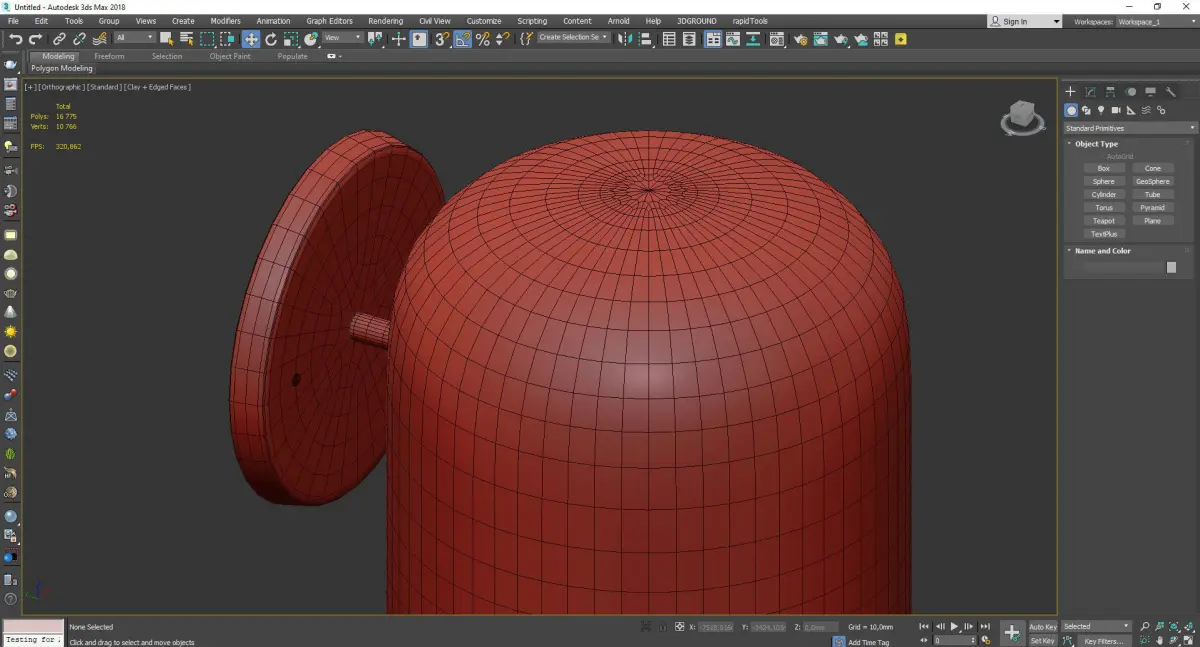Open the Scripting menu
Viewport: 1200px width, 647px height.
pos(532,21)
